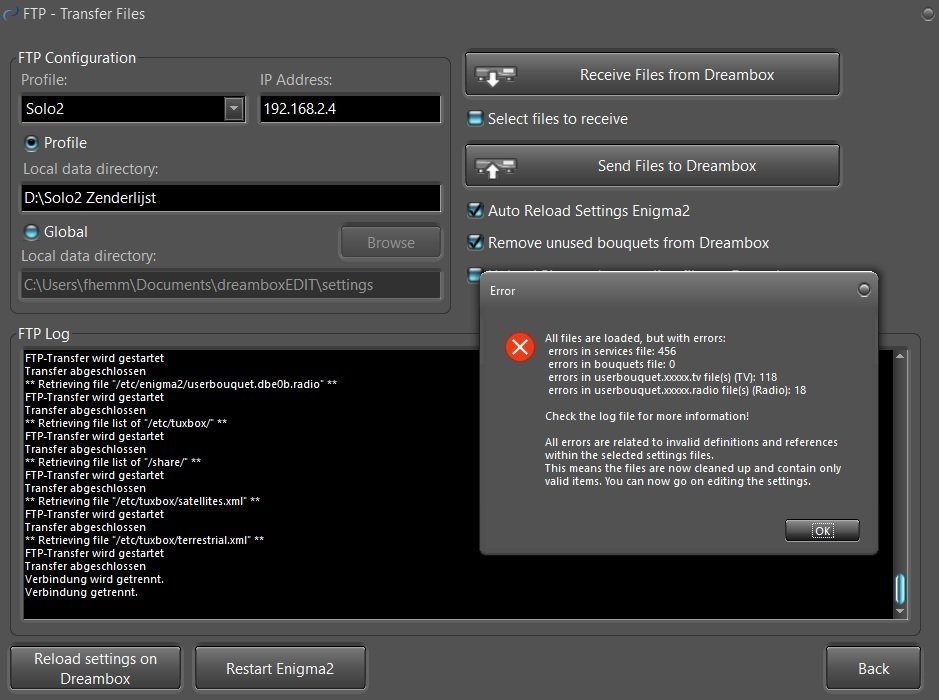Click log line retrieving userbouquet.dbe0b.radio
The height and width of the screenshot is (700, 939).
[181, 384]
